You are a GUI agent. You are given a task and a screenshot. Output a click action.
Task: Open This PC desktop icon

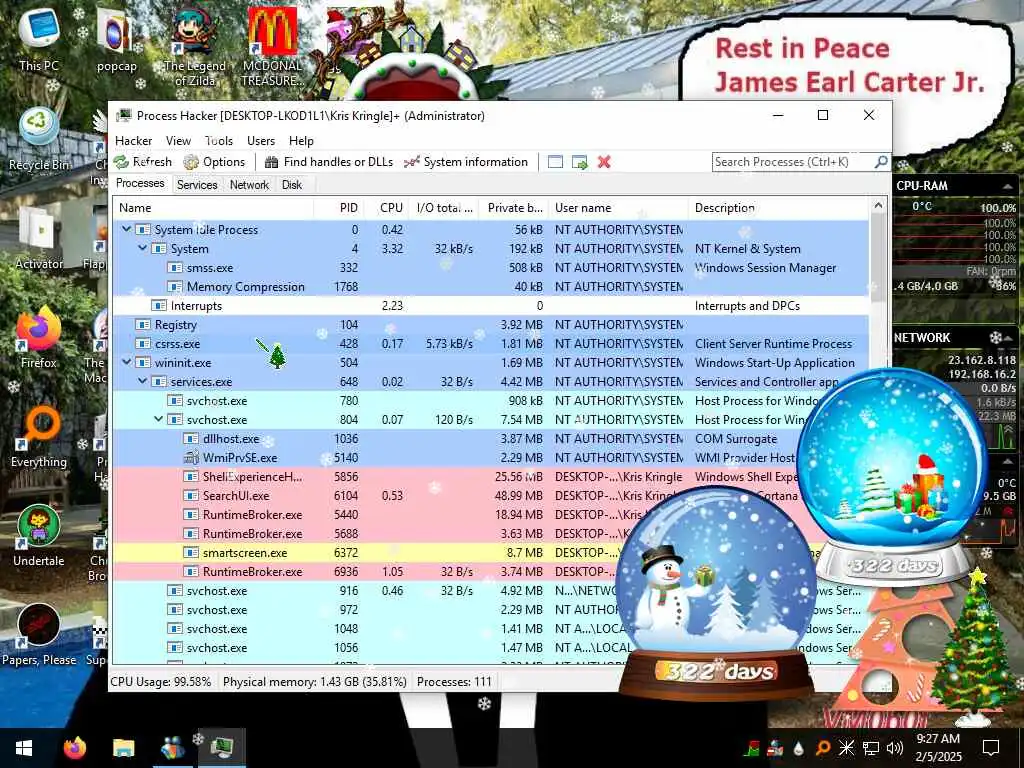coord(39,39)
